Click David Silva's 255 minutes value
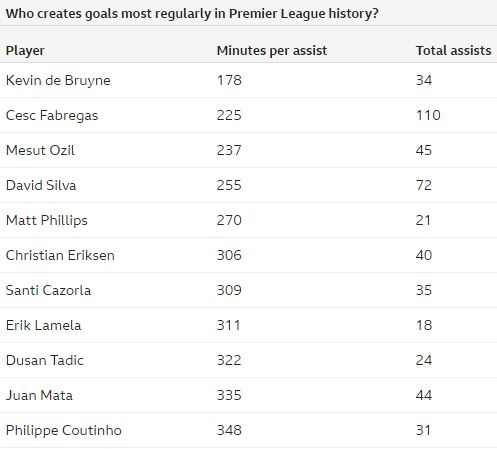 (229, 185)
